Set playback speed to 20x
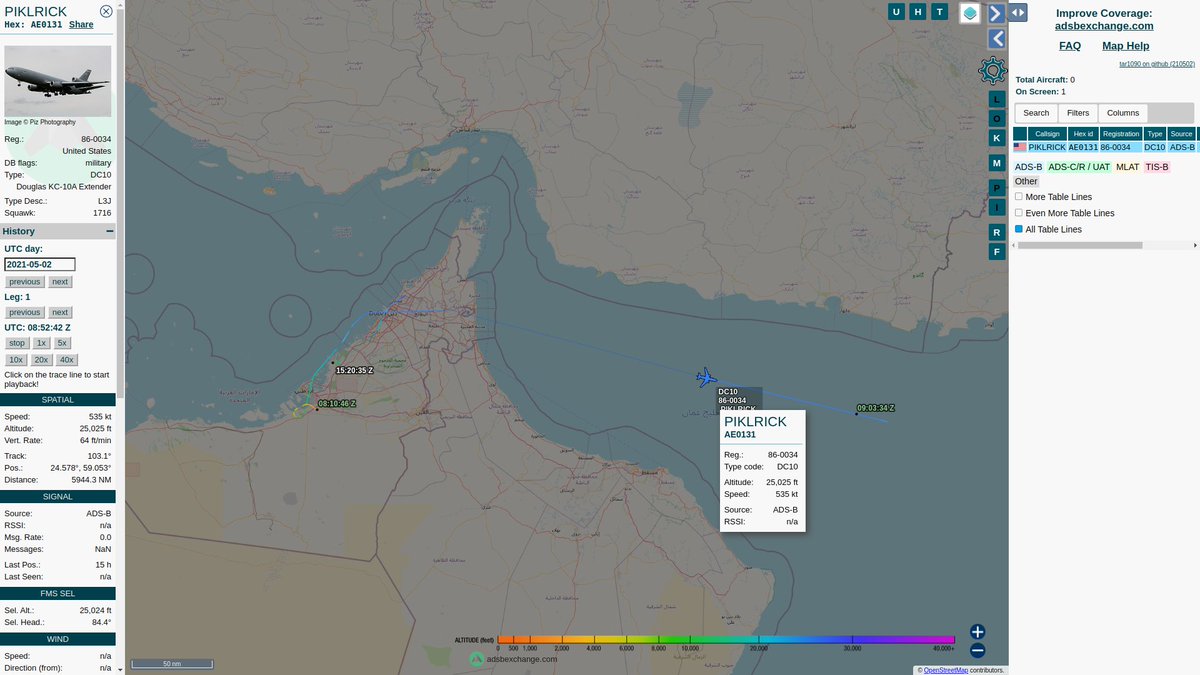 tap(41, 360)
